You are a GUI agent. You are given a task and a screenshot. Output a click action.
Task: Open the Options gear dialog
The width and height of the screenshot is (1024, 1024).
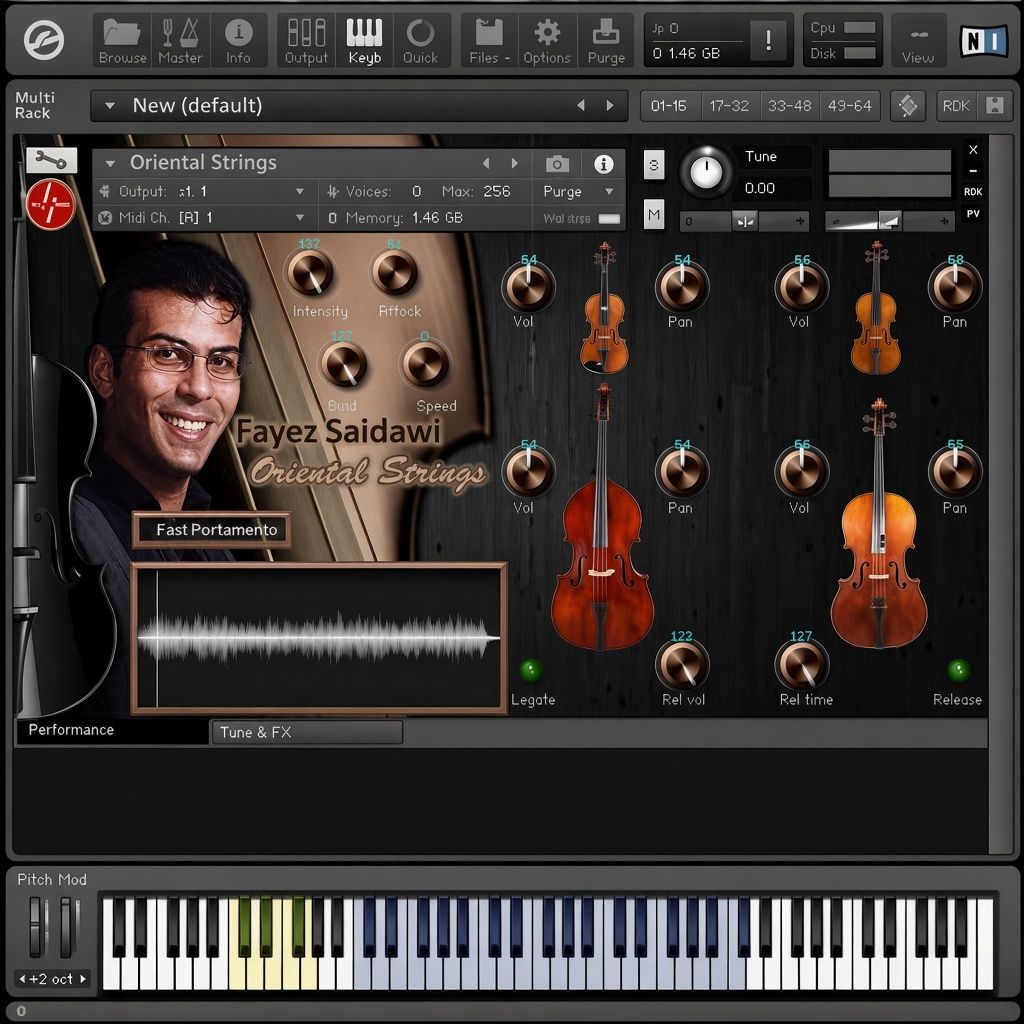pyautogui.click(x=547, y=40)
